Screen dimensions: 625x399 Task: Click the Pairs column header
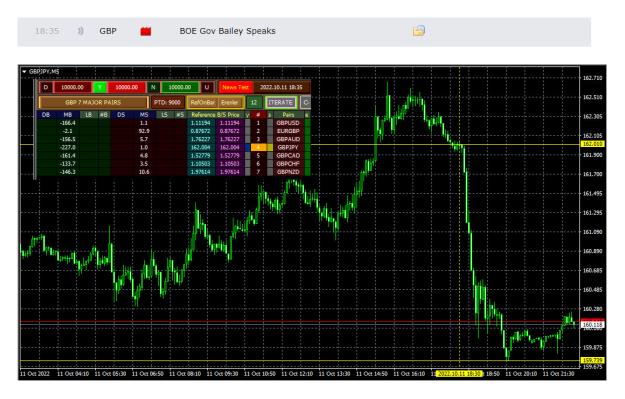[x=288, y=115]
